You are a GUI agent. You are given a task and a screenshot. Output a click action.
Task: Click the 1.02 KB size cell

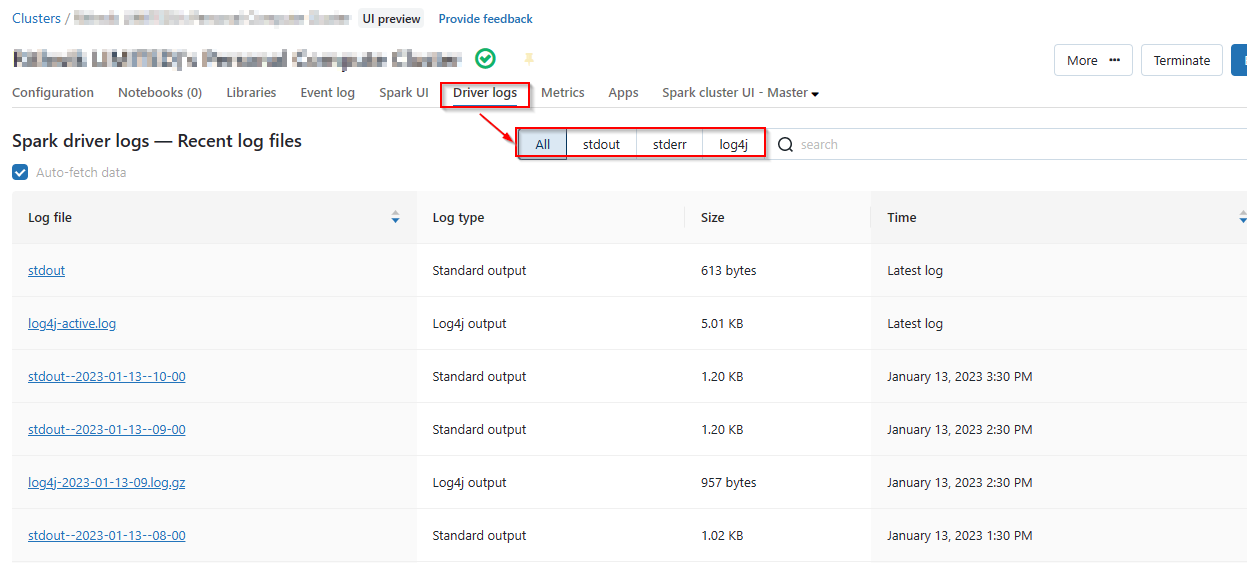point(722,535)
